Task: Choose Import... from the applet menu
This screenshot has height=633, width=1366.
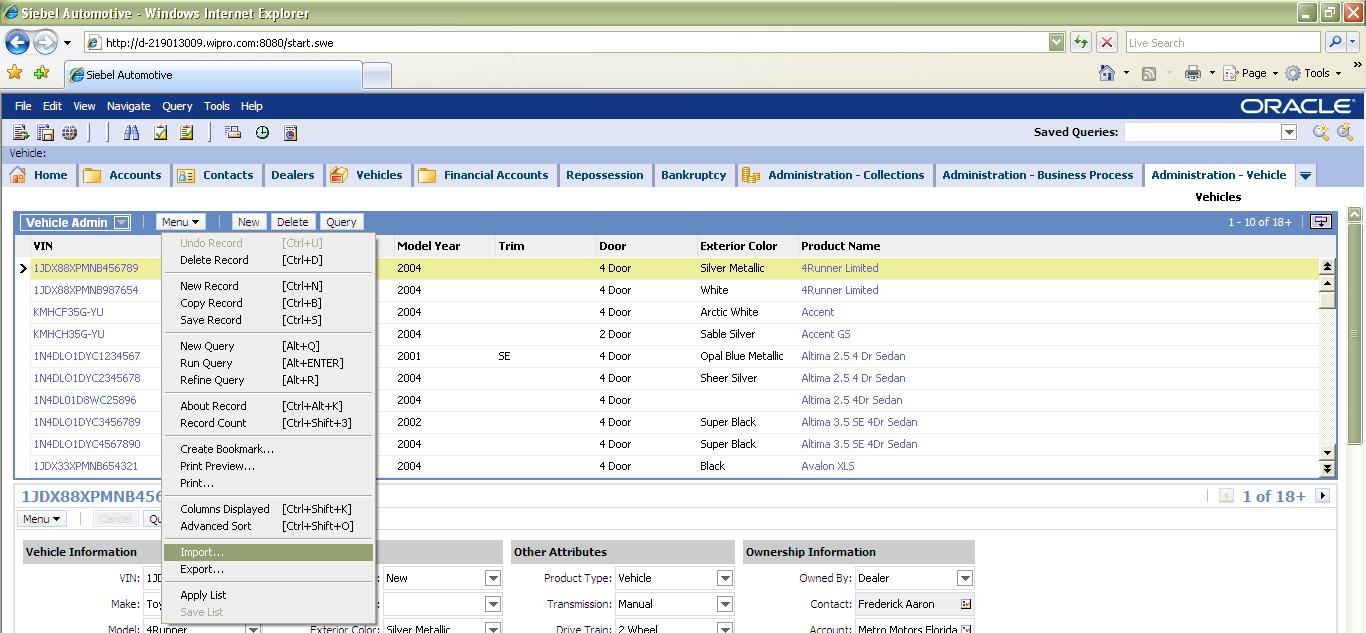Action: (x=268, y=552)
